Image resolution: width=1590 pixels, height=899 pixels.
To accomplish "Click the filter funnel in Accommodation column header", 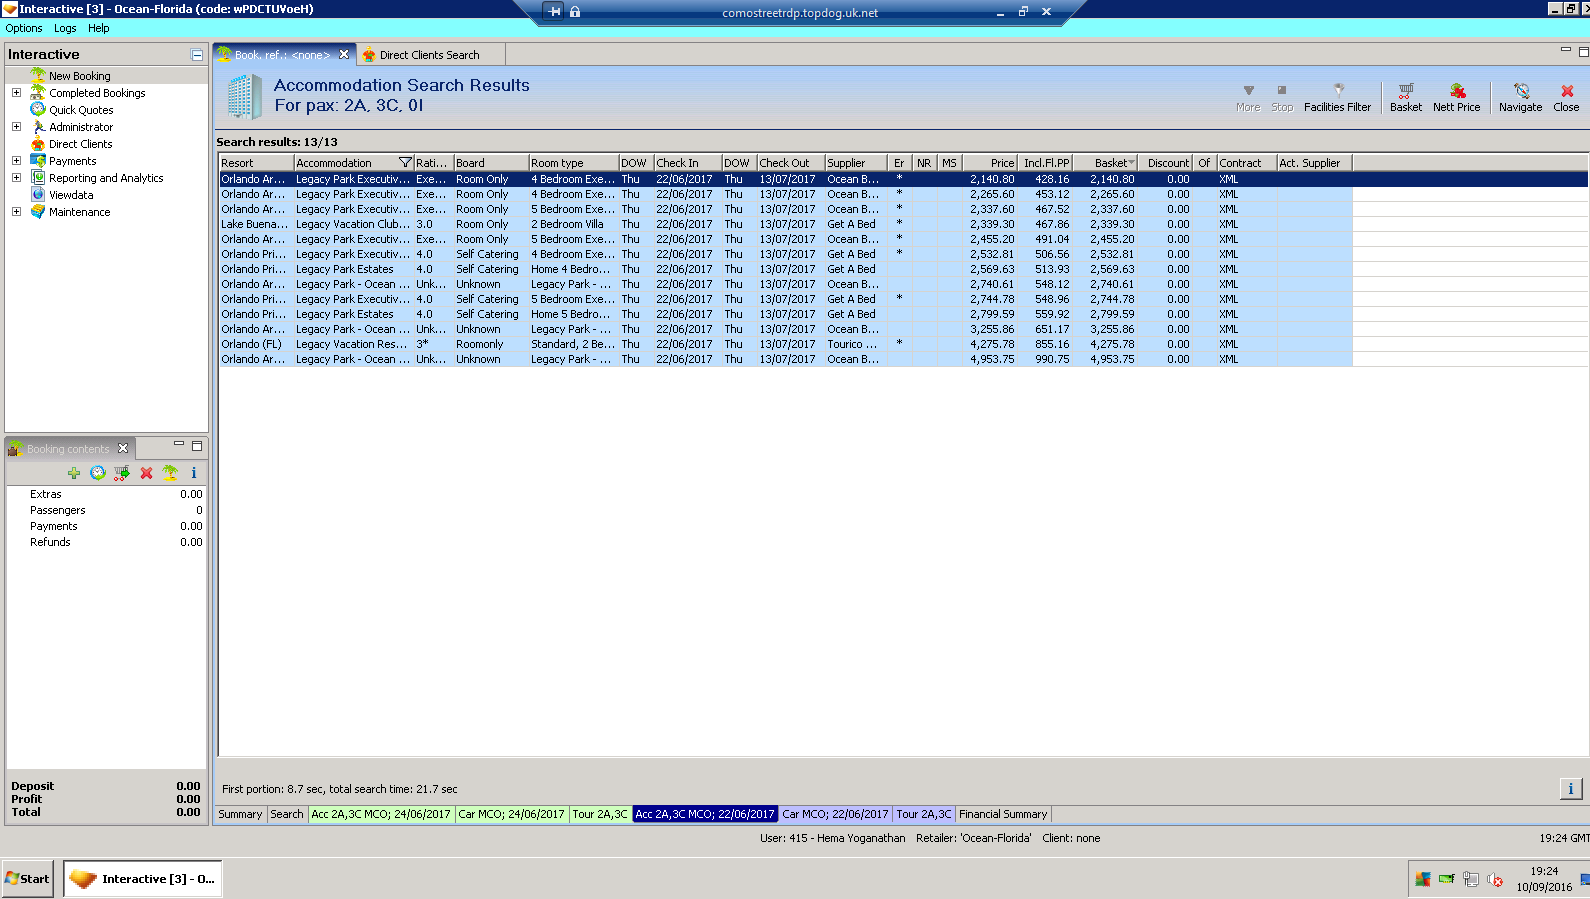I will click(405, 163).
